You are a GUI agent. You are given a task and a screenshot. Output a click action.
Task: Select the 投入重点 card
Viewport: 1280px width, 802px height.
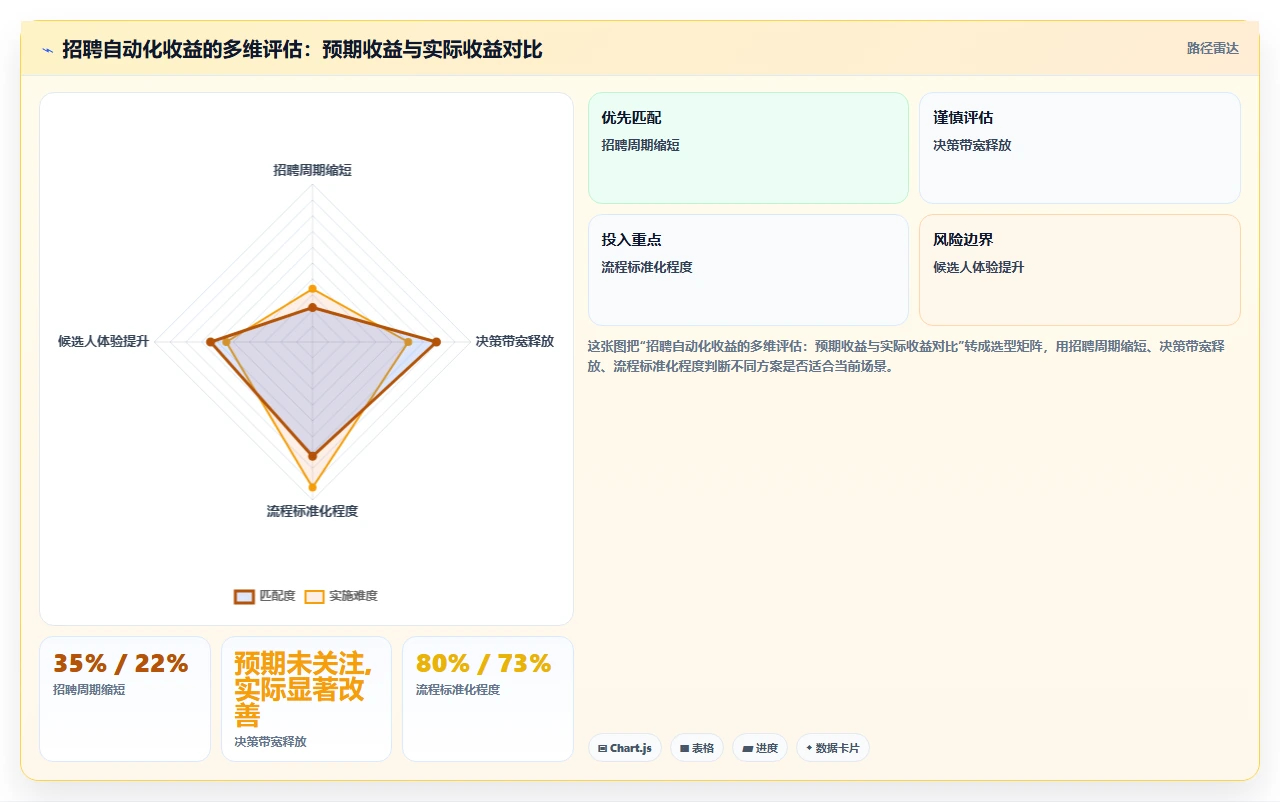[748, 270]
